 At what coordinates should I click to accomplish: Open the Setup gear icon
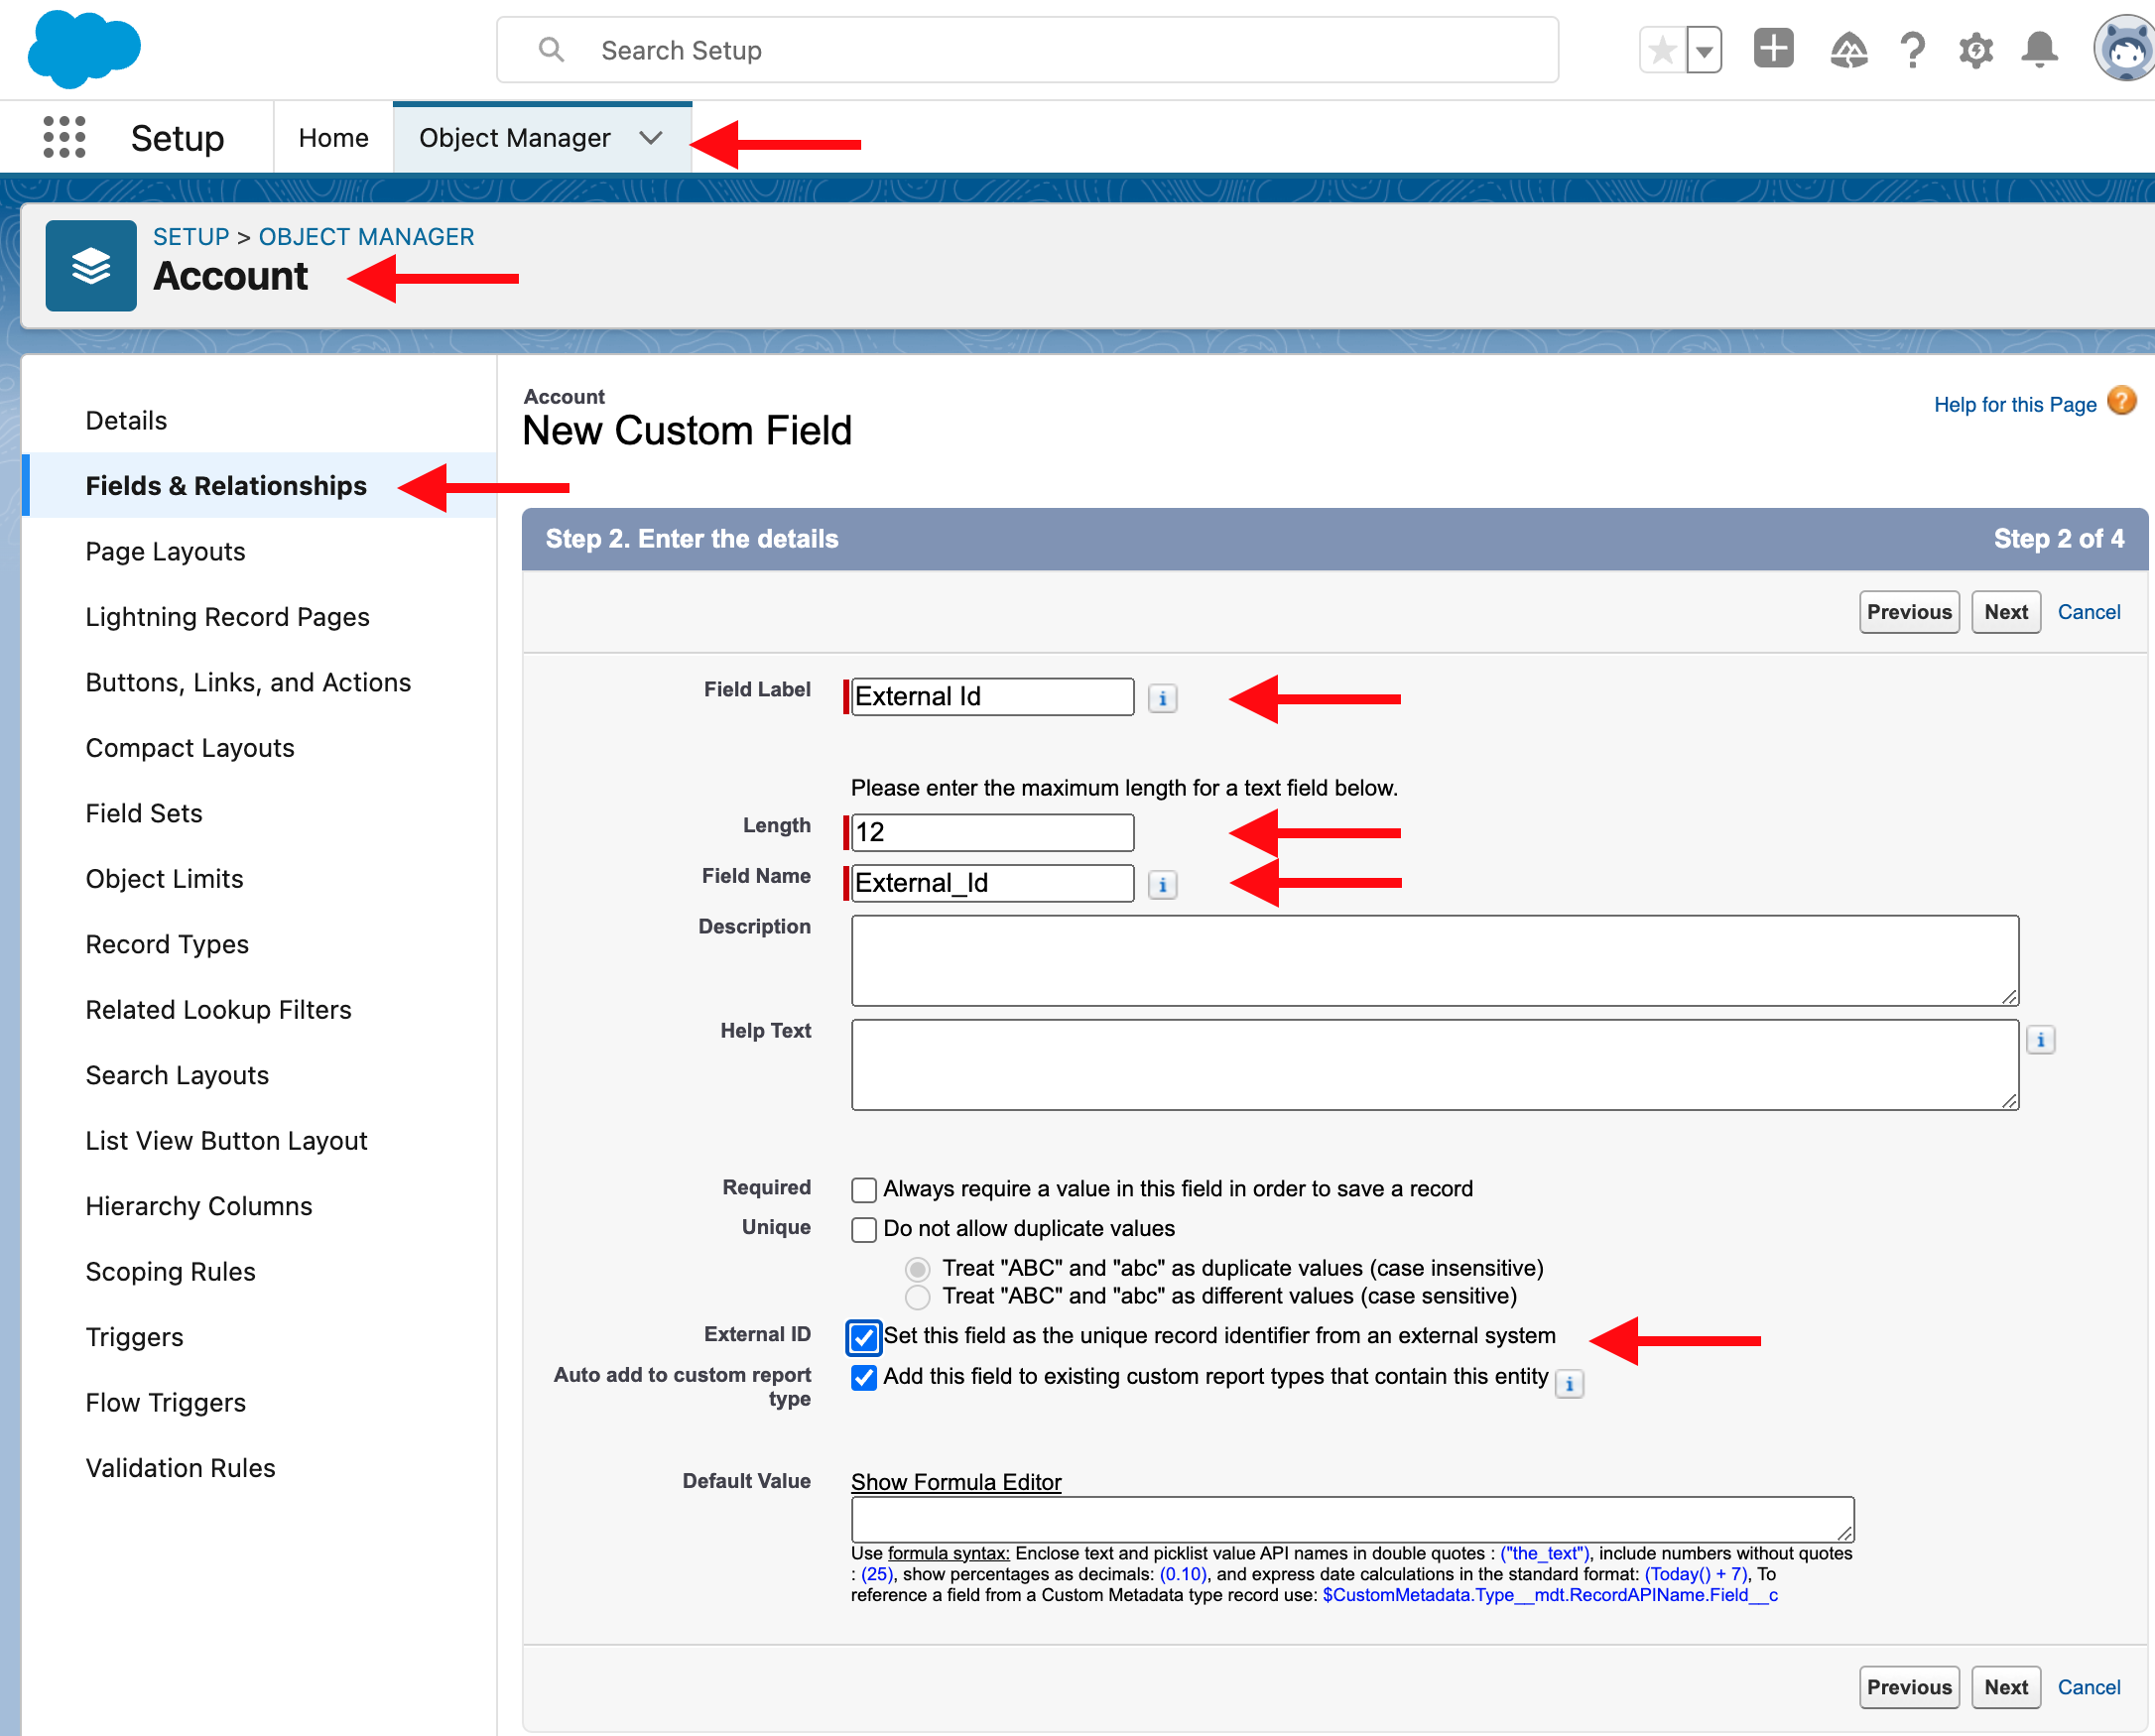(x=1975, y=49)
